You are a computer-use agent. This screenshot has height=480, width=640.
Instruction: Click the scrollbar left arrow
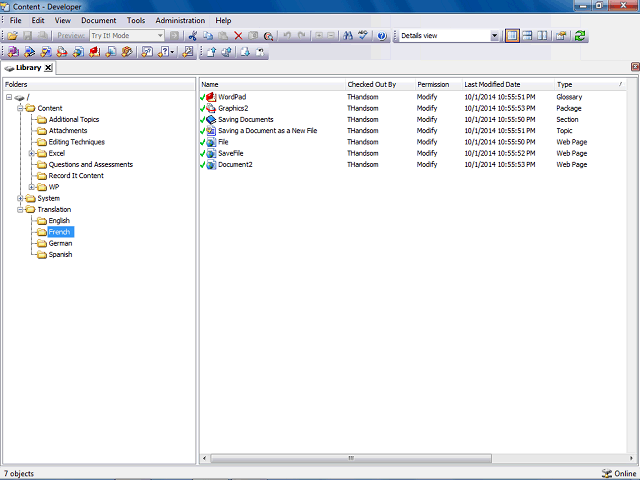tap(204, 458)
